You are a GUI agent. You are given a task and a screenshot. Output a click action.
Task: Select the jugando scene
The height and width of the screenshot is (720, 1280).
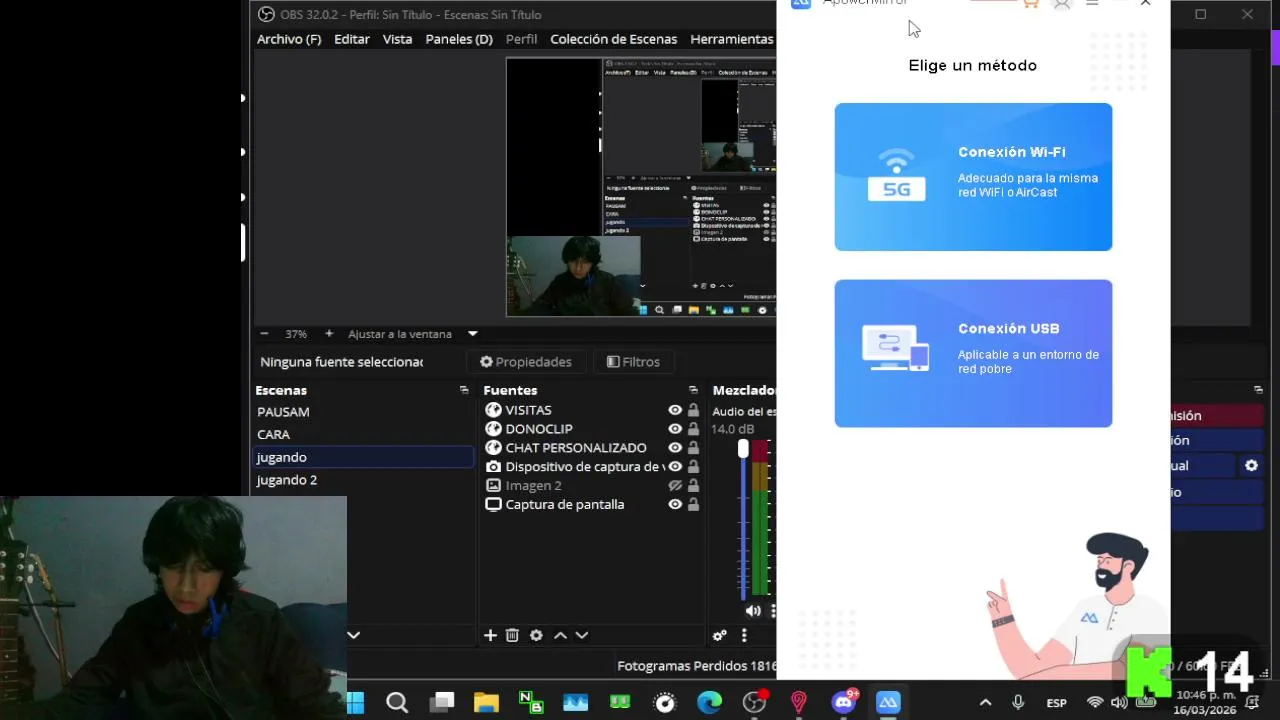[x=363, y=457]
